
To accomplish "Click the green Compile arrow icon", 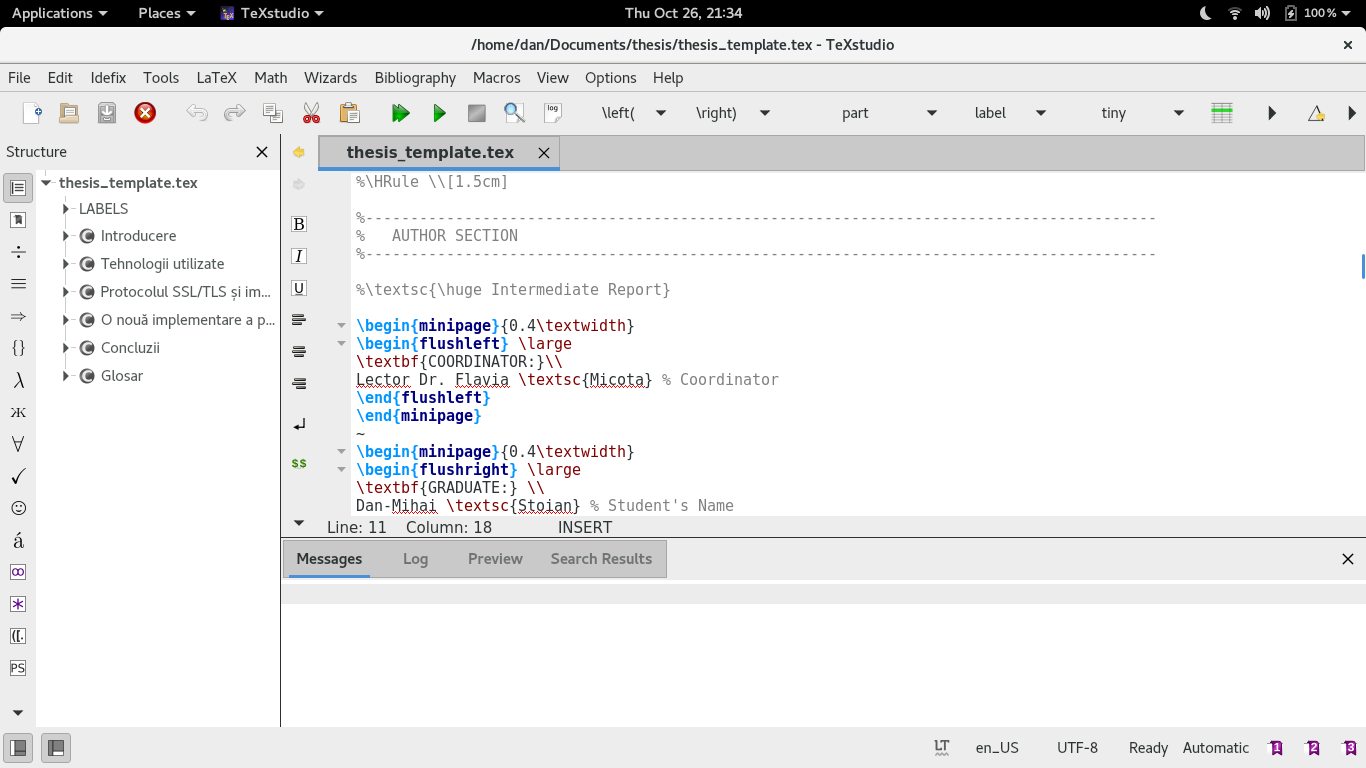I will (439, 113).
